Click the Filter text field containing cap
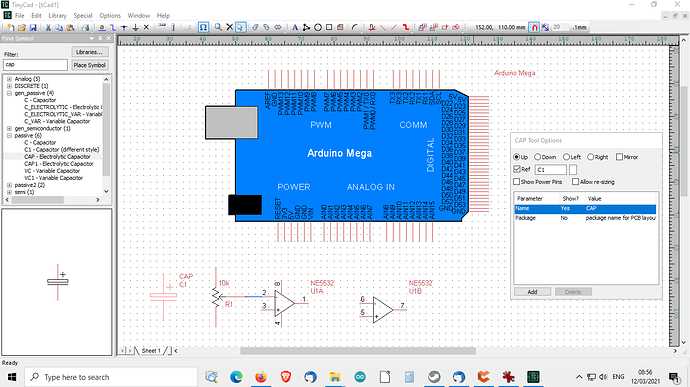This screenshot has width=690, height=387. (x=35, y=65)
